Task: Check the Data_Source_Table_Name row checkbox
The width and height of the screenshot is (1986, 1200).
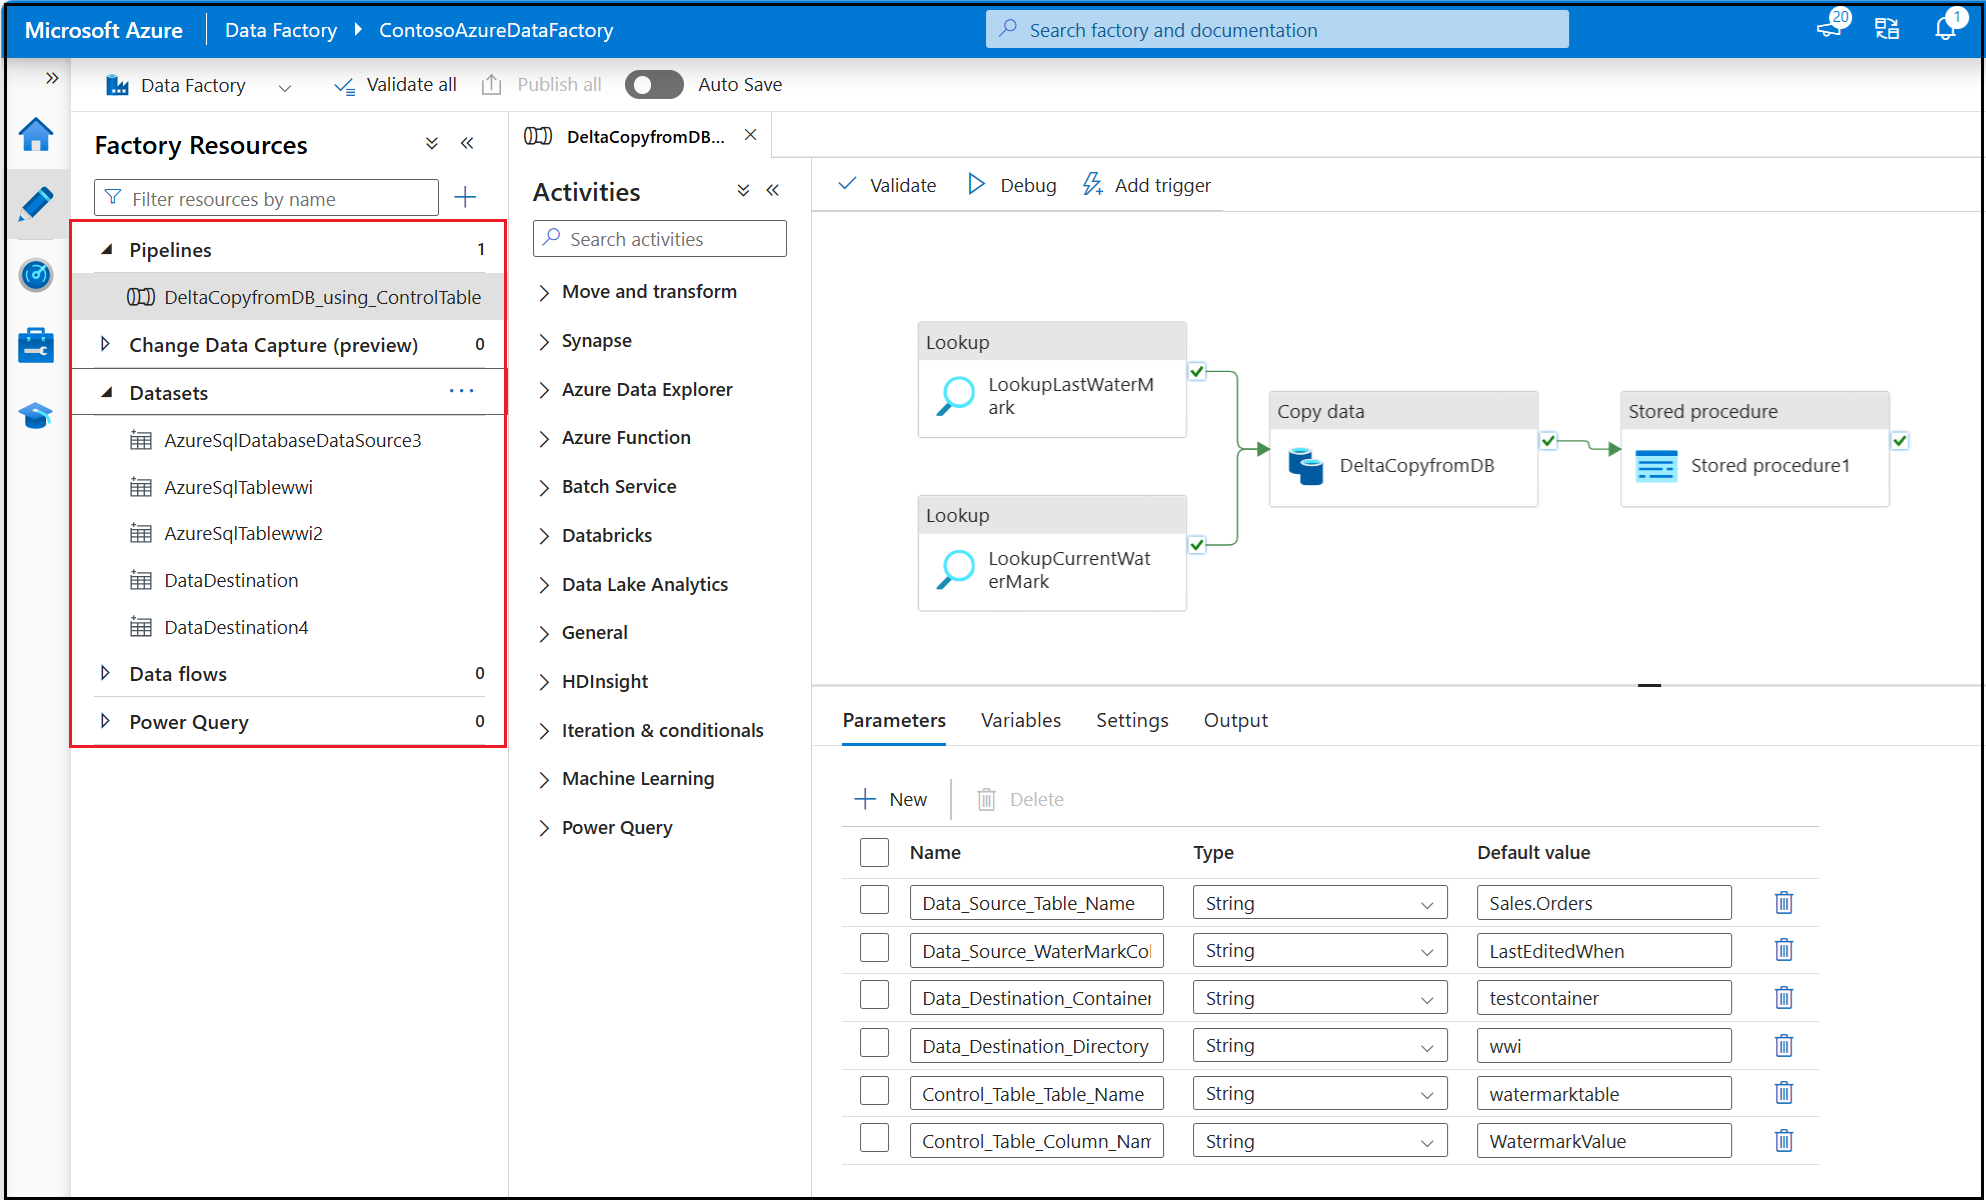Action: tap(874, 901)
